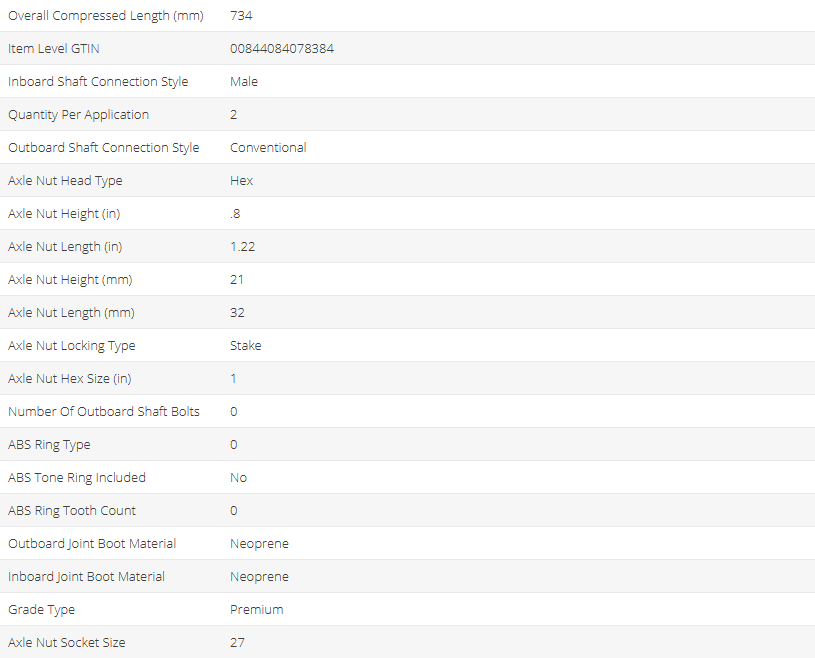Click the Axle Nut Hex Size (in) label
This screenshot has height=658, width=815.
[x=70, y=379]
